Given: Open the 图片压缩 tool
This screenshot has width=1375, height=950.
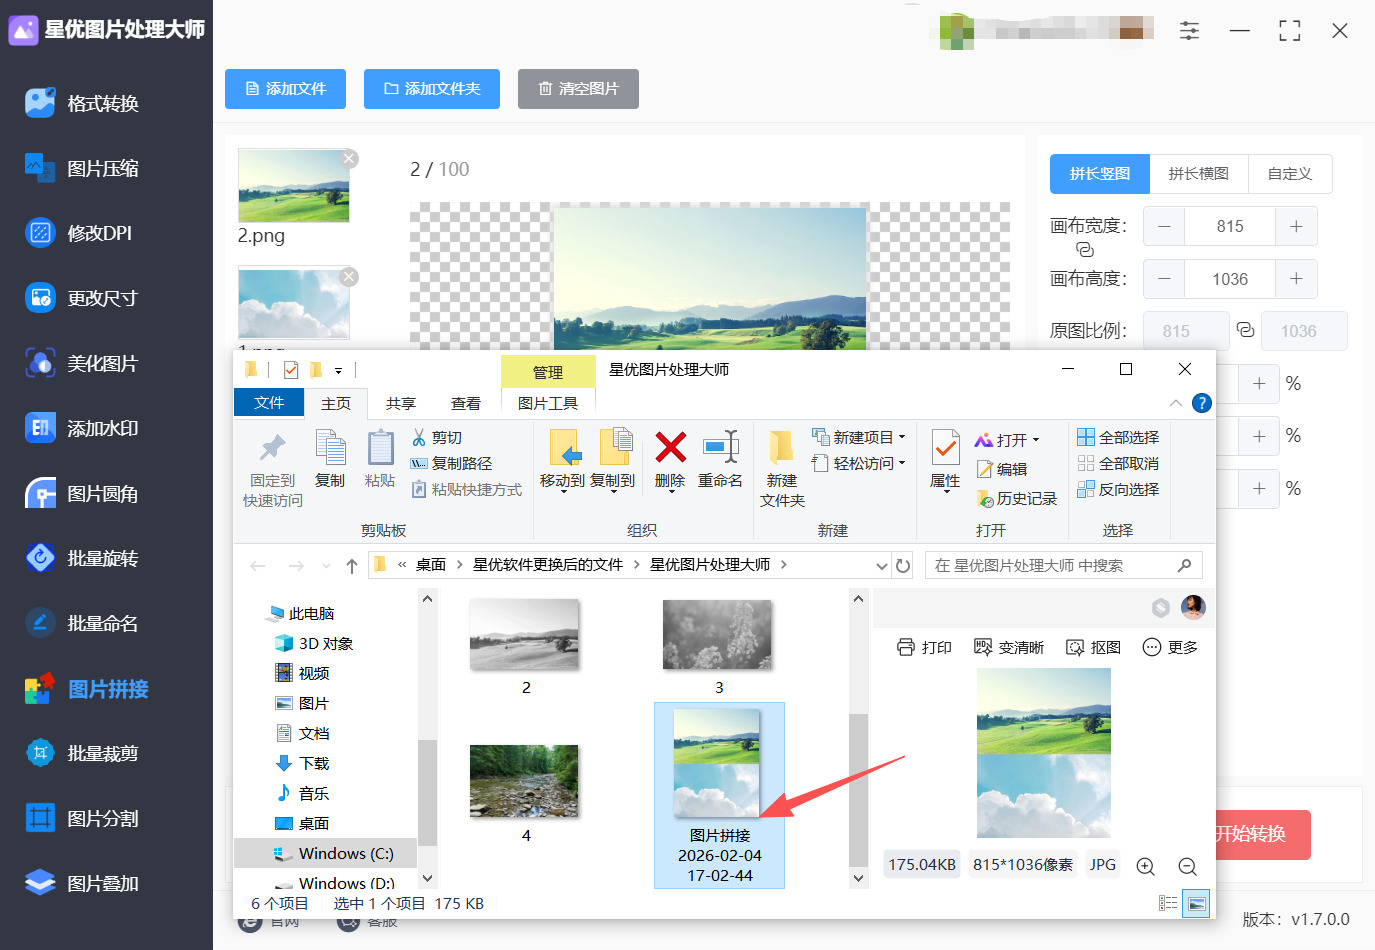Looking at the screenshot, I should pyautogui.click(x=83, y=168).
